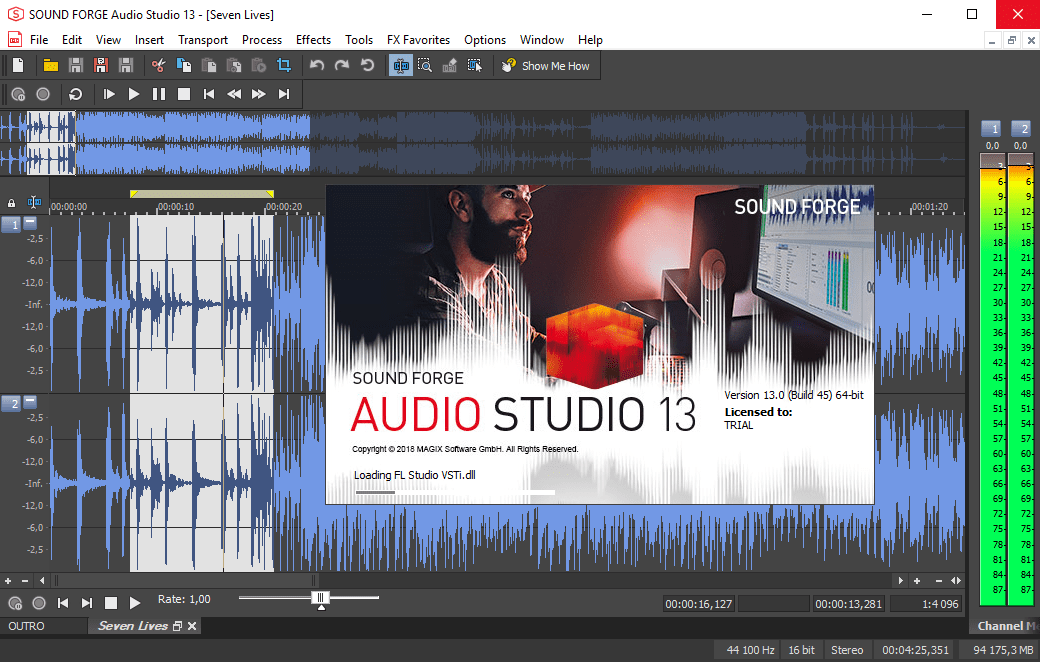Viewport: 1040px width, 662px height.
Task: Open the Process menu
Action: [262, 40]
